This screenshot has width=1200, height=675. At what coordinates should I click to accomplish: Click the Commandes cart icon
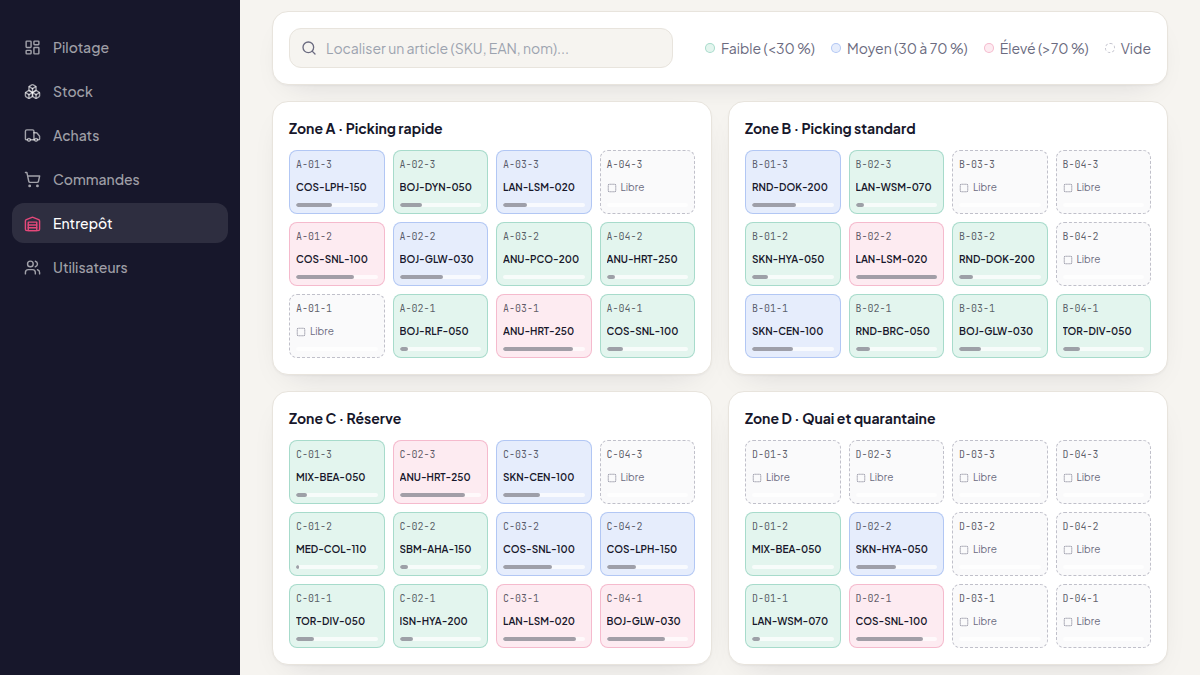click(33, 180)
